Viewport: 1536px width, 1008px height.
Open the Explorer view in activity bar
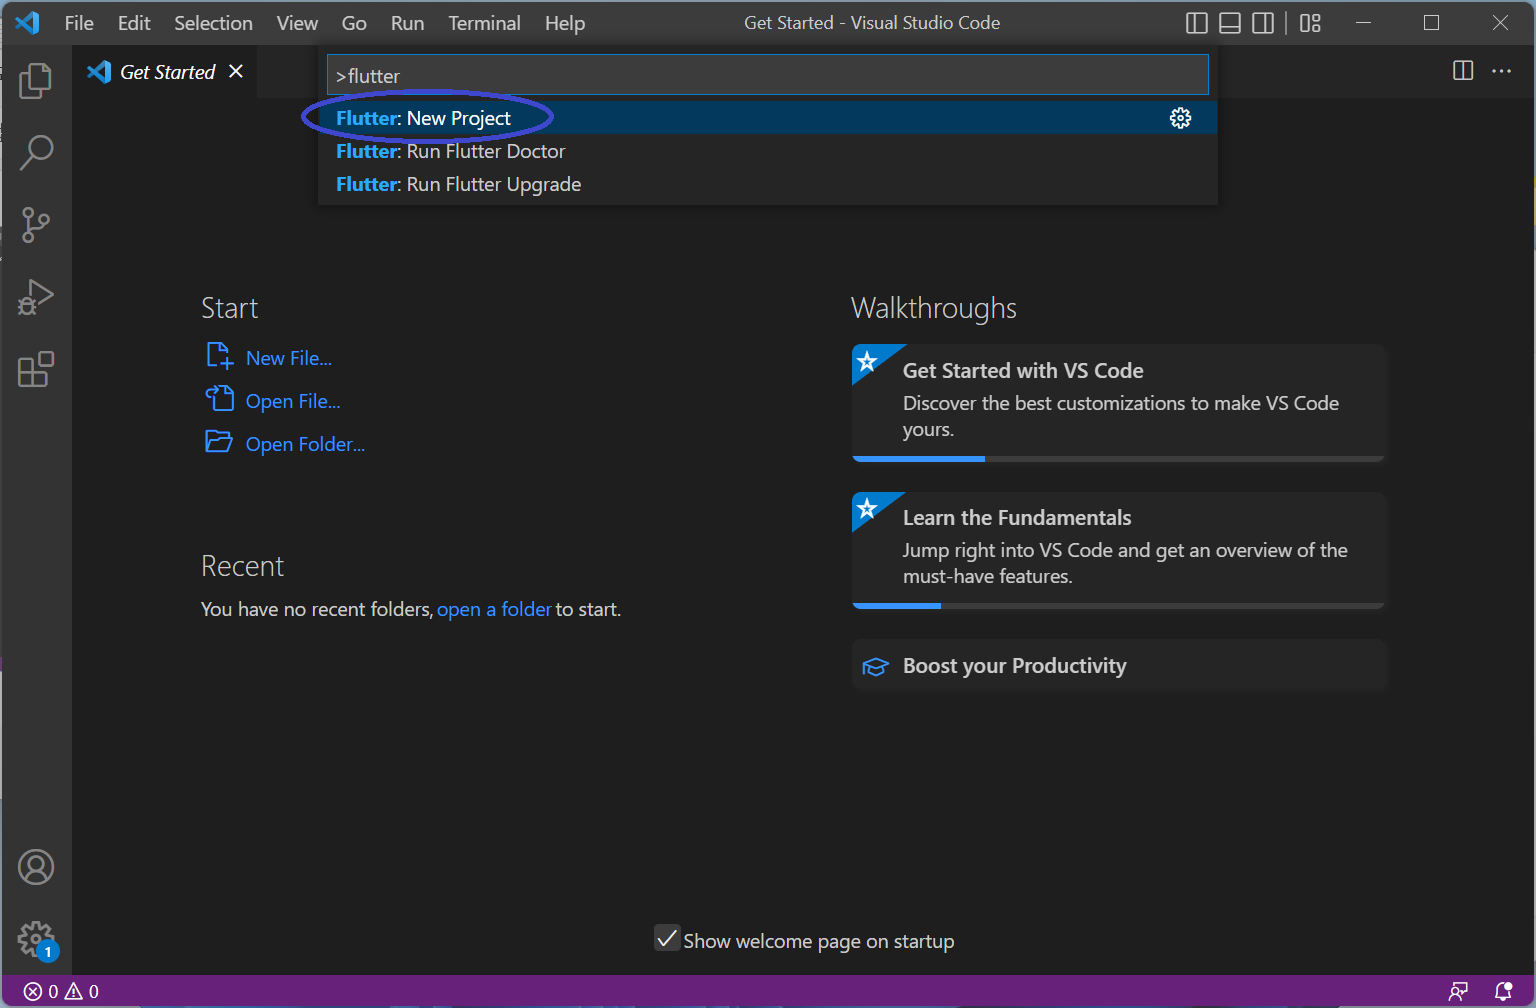click(36, 81)
